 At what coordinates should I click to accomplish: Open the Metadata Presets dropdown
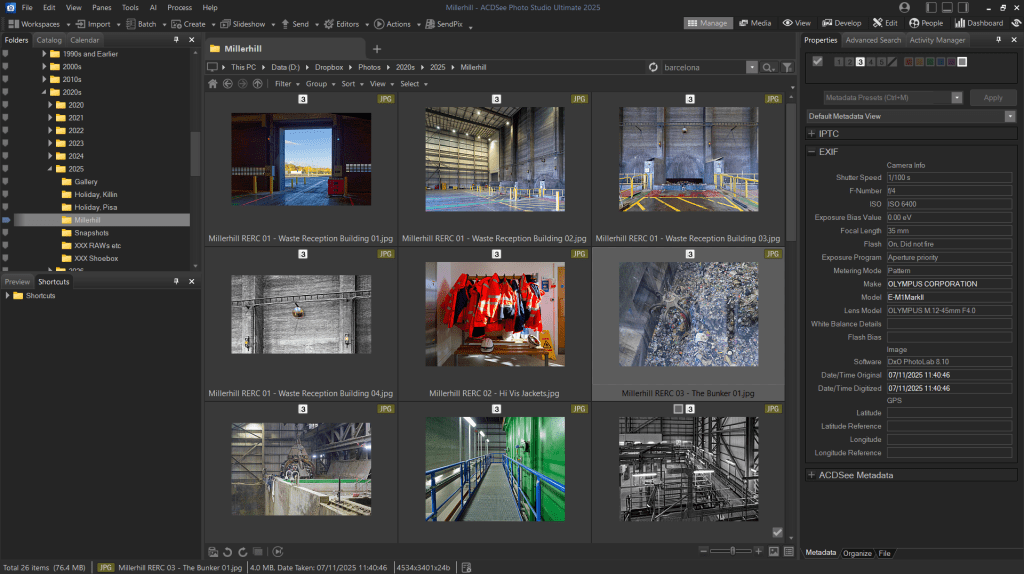(x=957, y=98)
